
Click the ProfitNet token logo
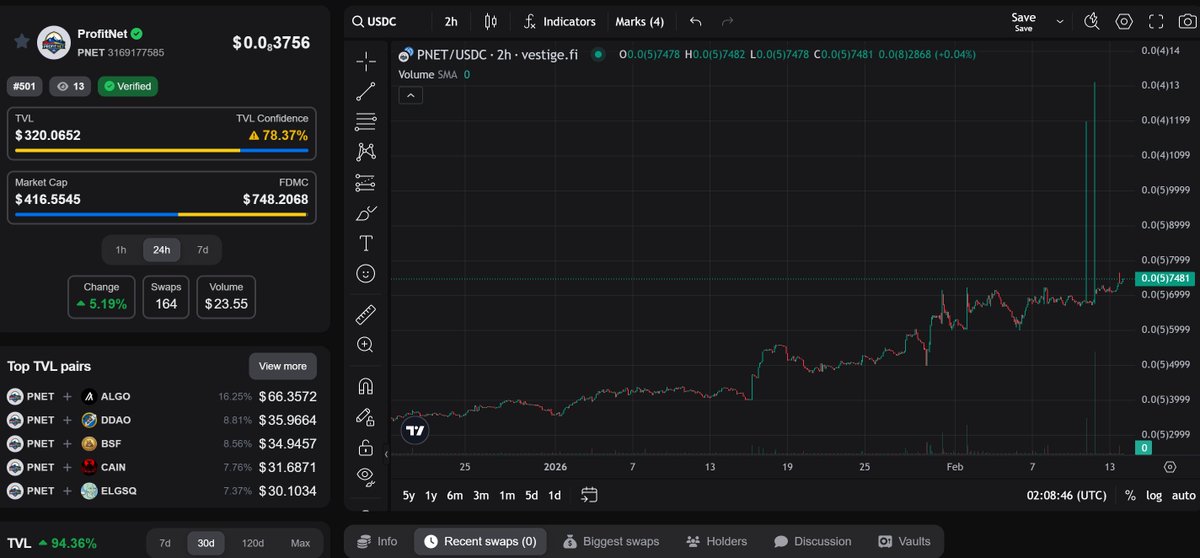point(53,42)
